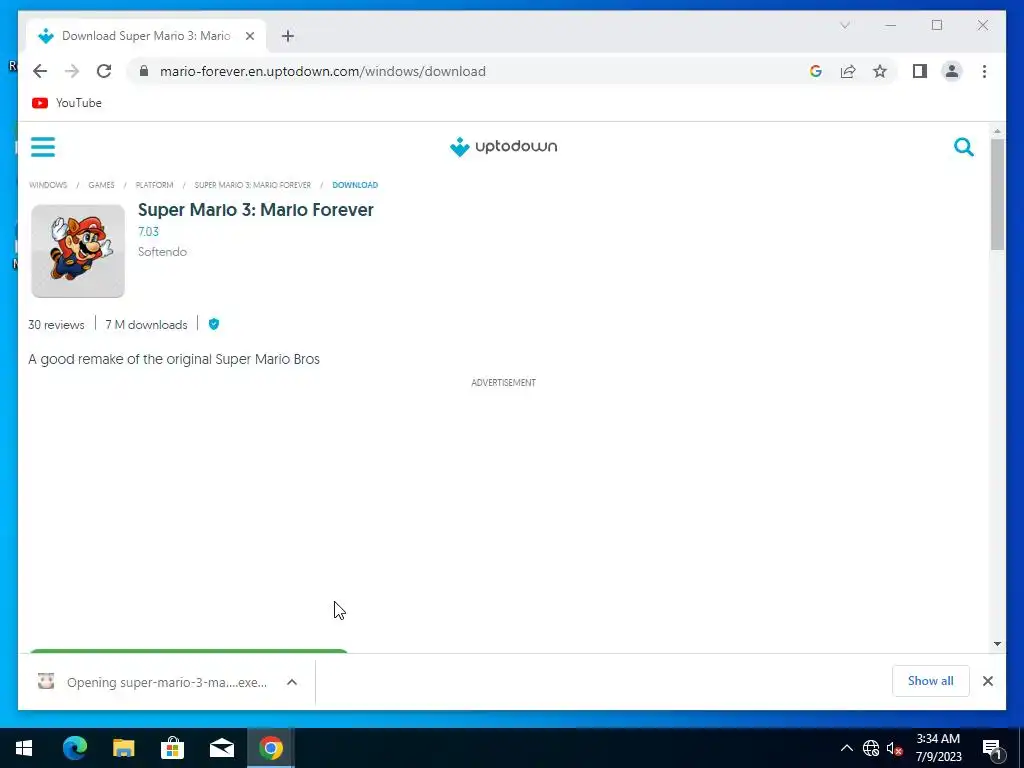Image resolution: width=1024 pixels, height=768 pixels.
Task: Click the PLATFORM breadcrumb link
Action: [154, 185]
